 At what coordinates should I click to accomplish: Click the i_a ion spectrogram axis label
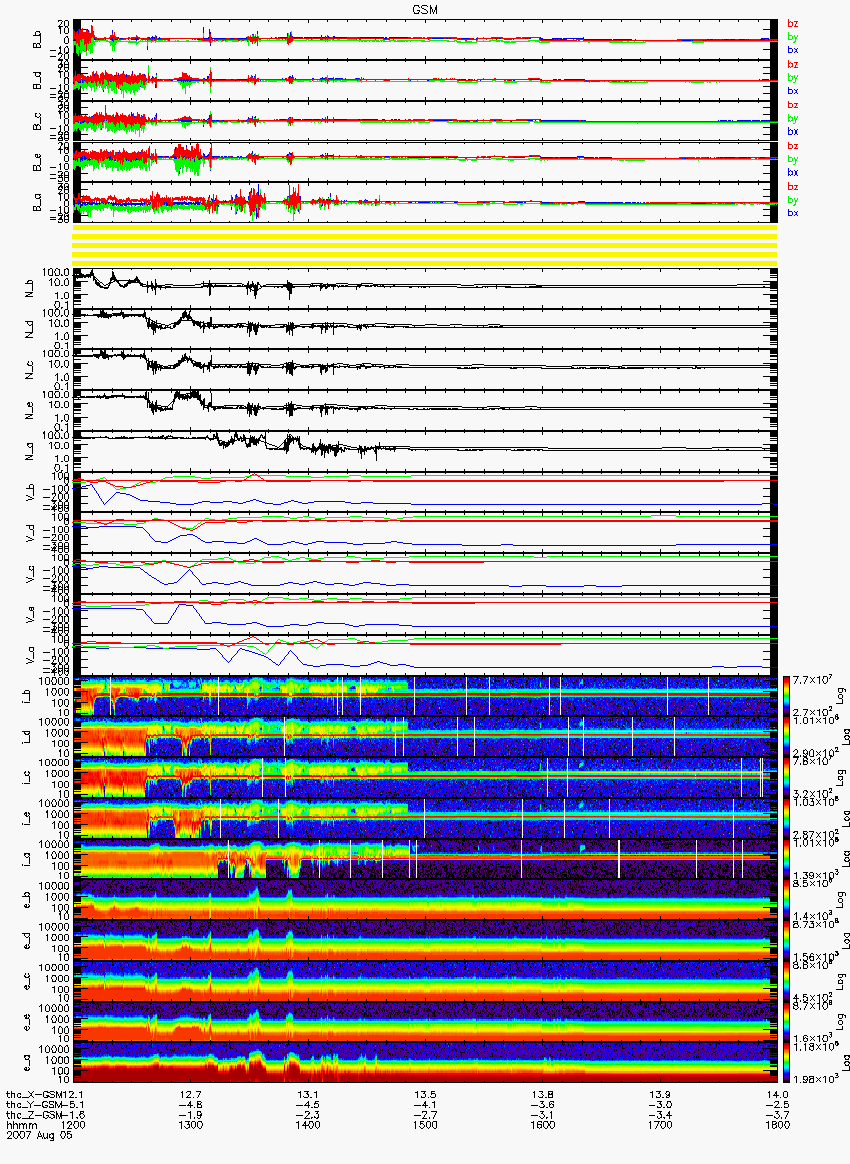point(25,859)
